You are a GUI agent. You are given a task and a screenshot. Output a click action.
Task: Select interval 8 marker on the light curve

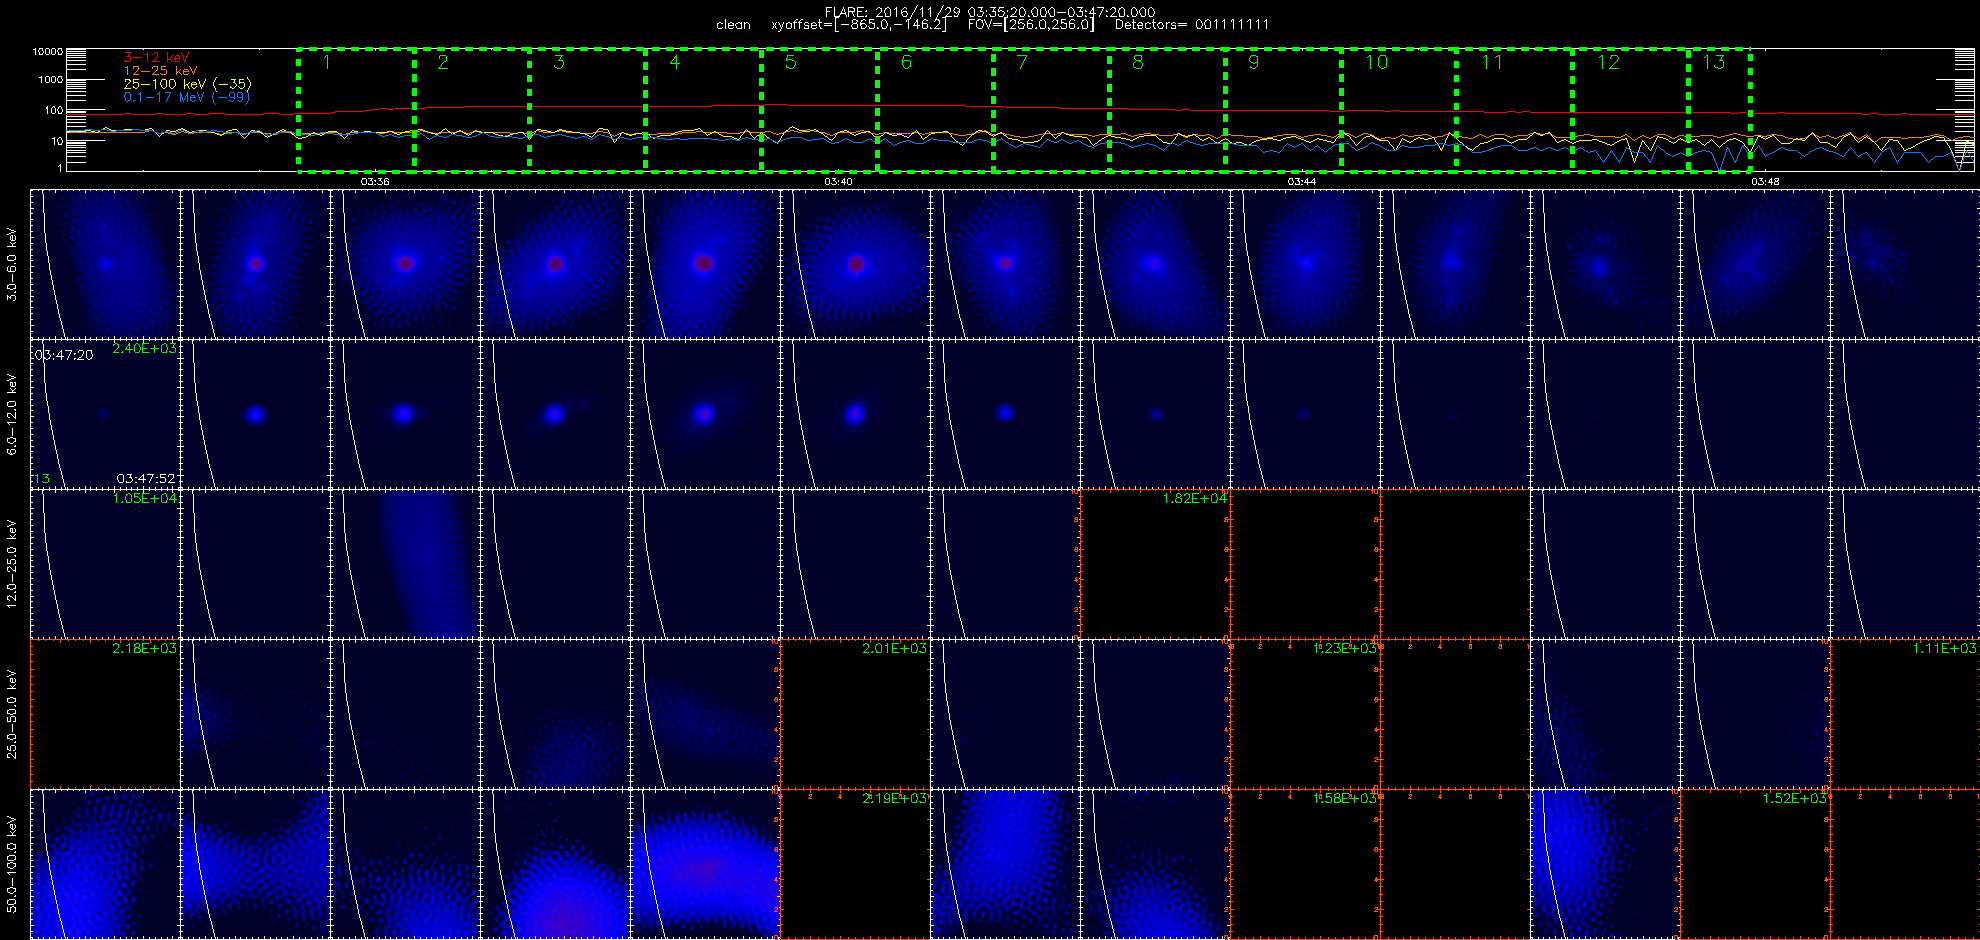(1138, 62)
